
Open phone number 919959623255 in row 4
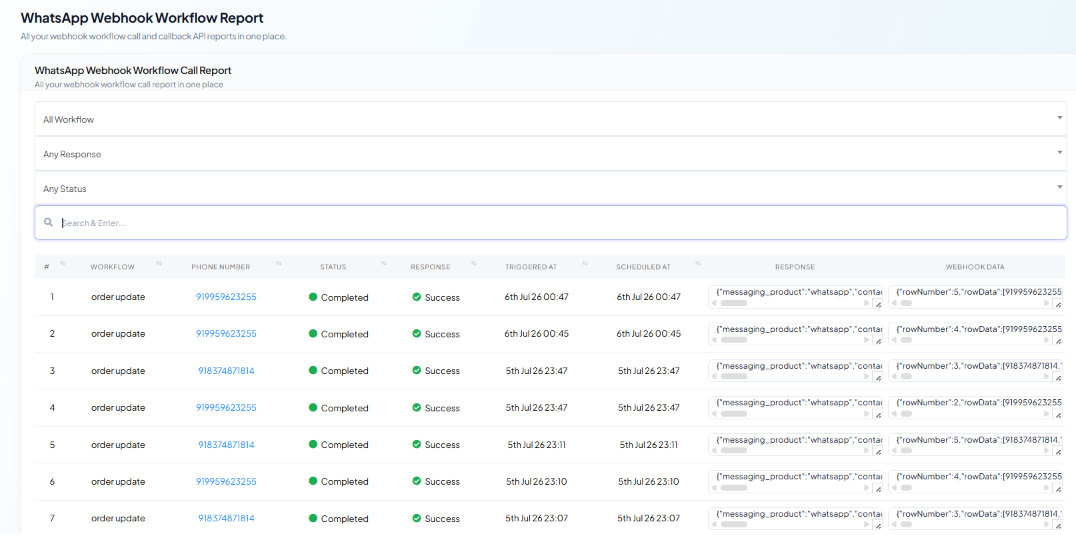click(x=226, y=407)
